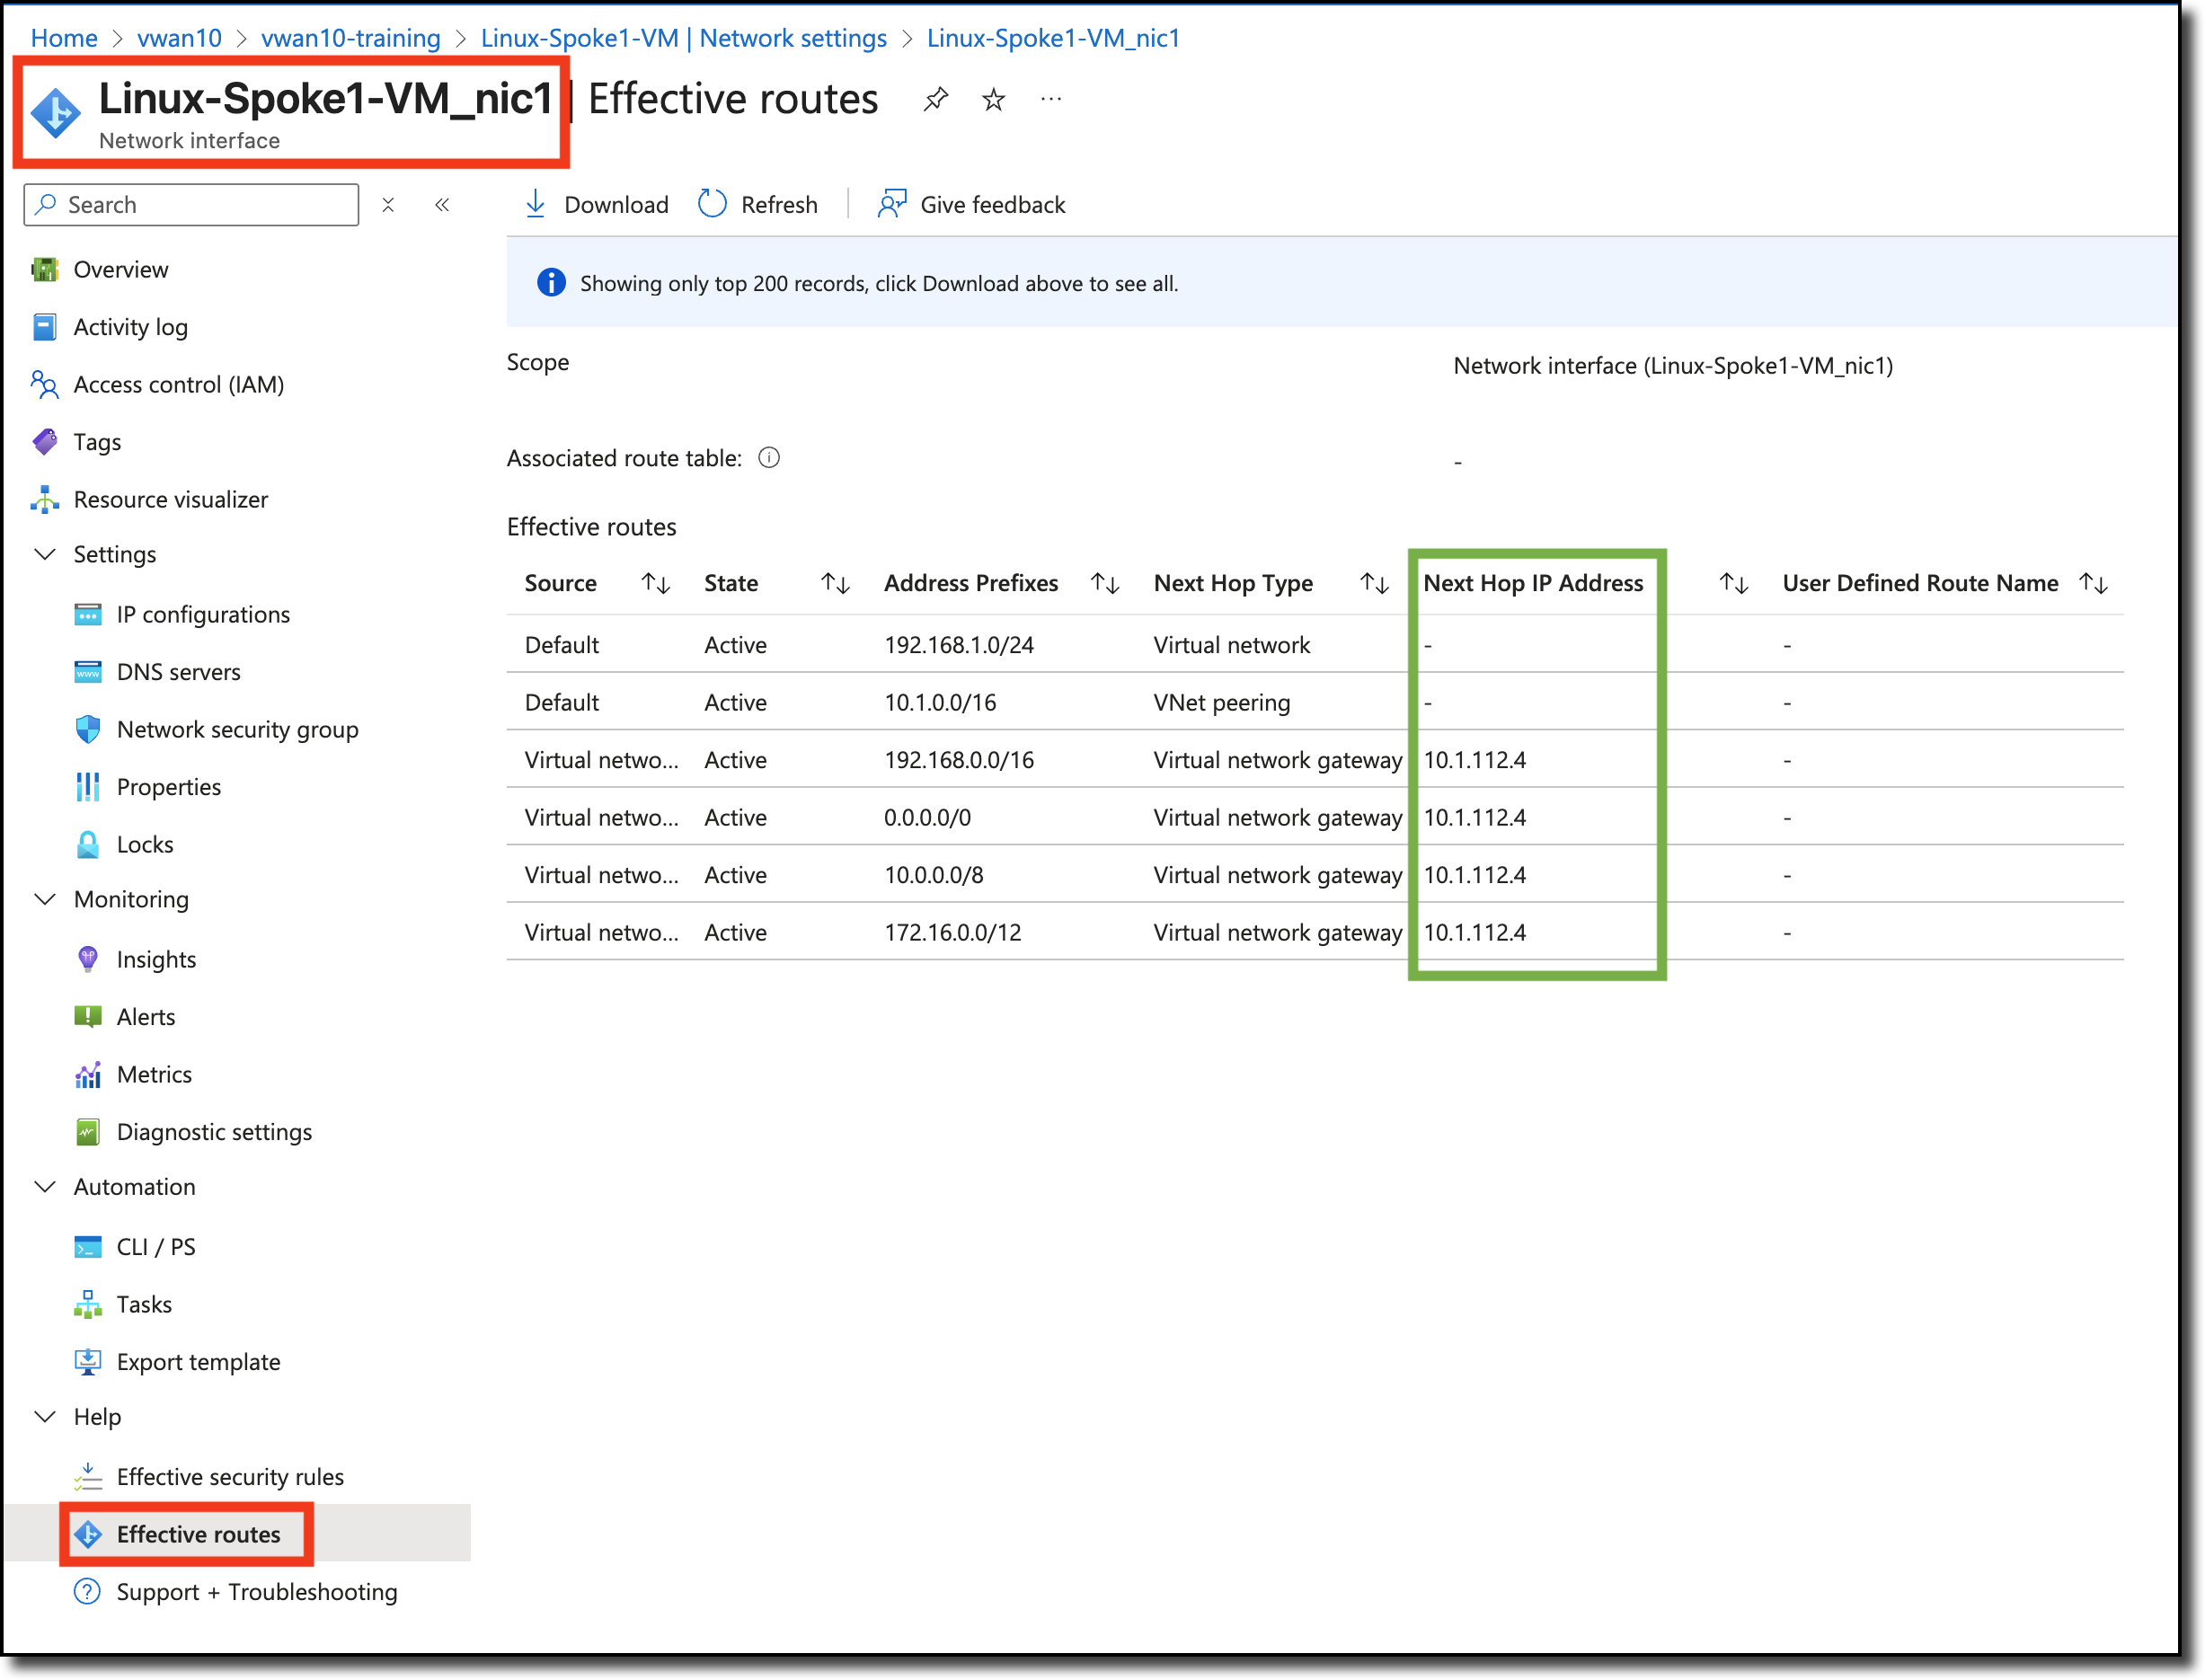This screenshot has height=1680, width=2205.
Task: Select Support + Troubleshooting in sidebar
Action: (x=256, y=1592)
